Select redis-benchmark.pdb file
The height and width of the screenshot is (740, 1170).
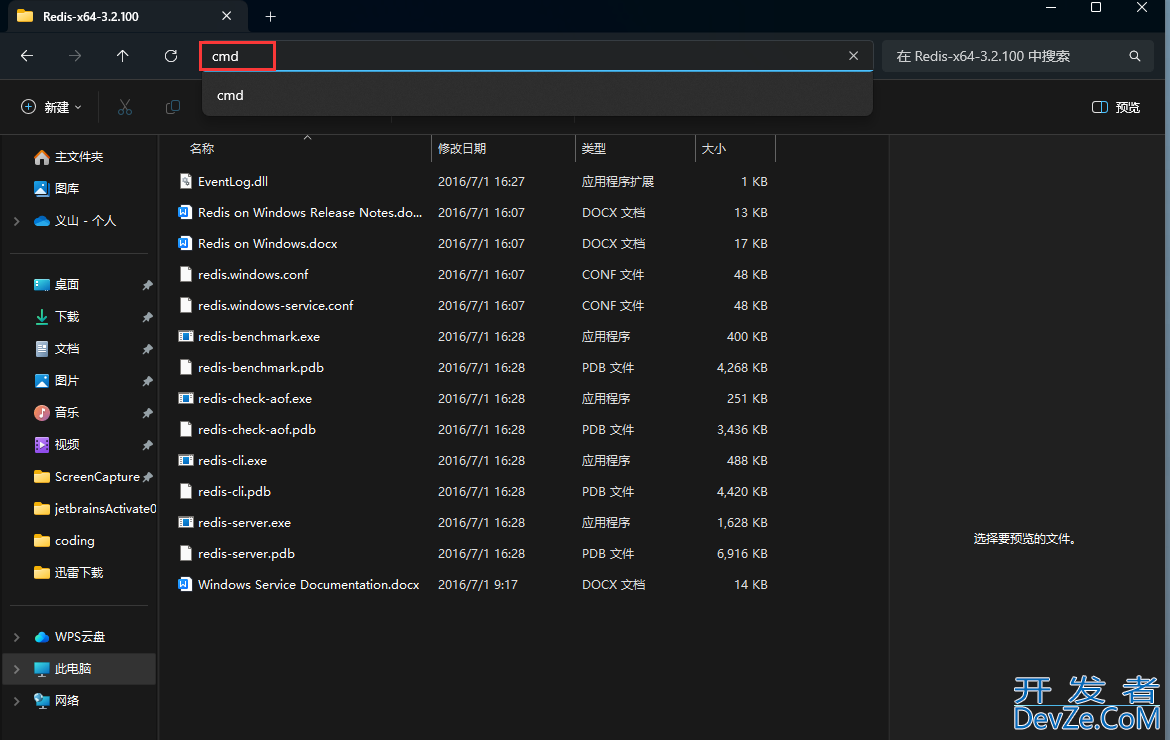tap(260, 368)
